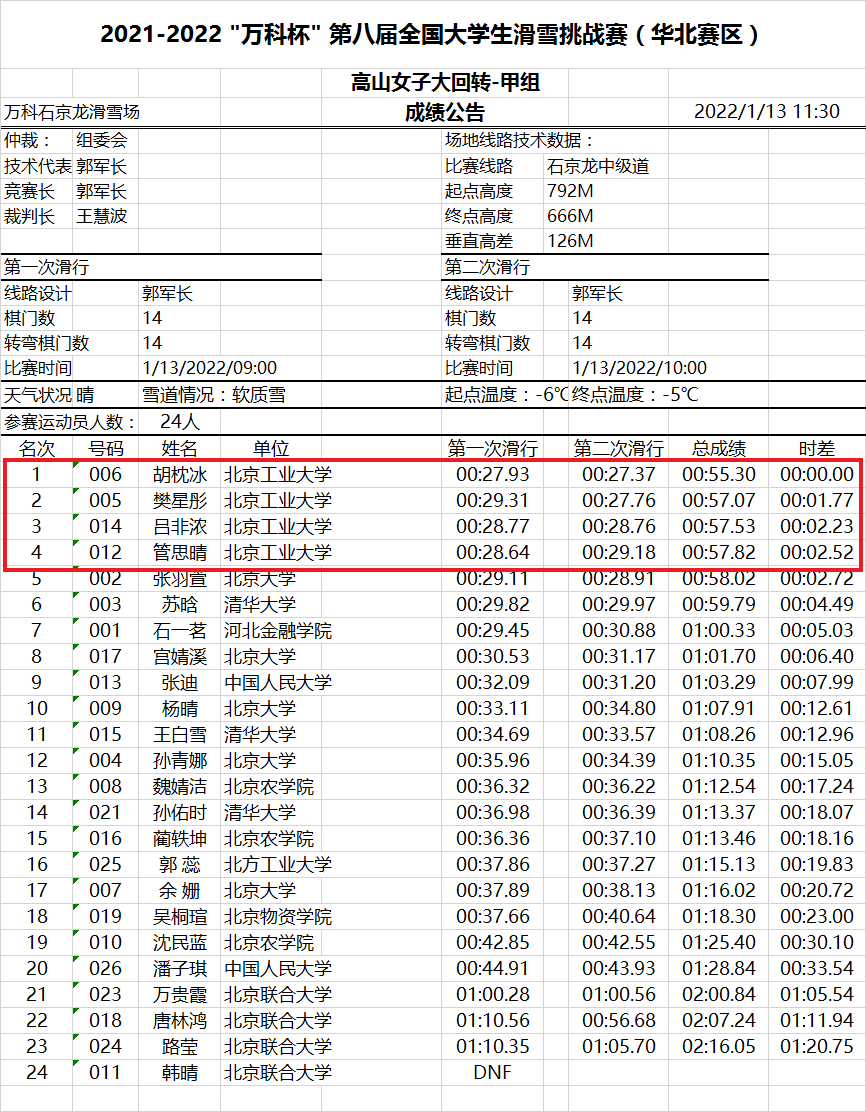866x1112 pixels.
Task: Select bib number 004 cell
Action: (x=106, y=760)
